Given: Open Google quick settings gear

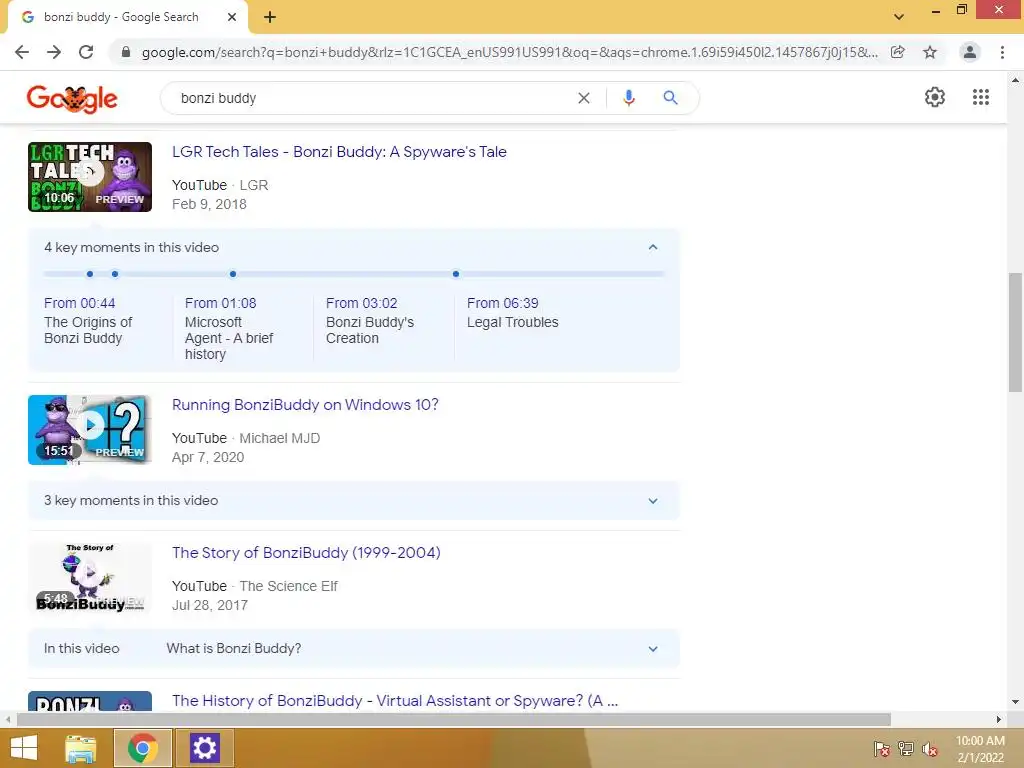Looking at the screenshot, I should [935, 97].
